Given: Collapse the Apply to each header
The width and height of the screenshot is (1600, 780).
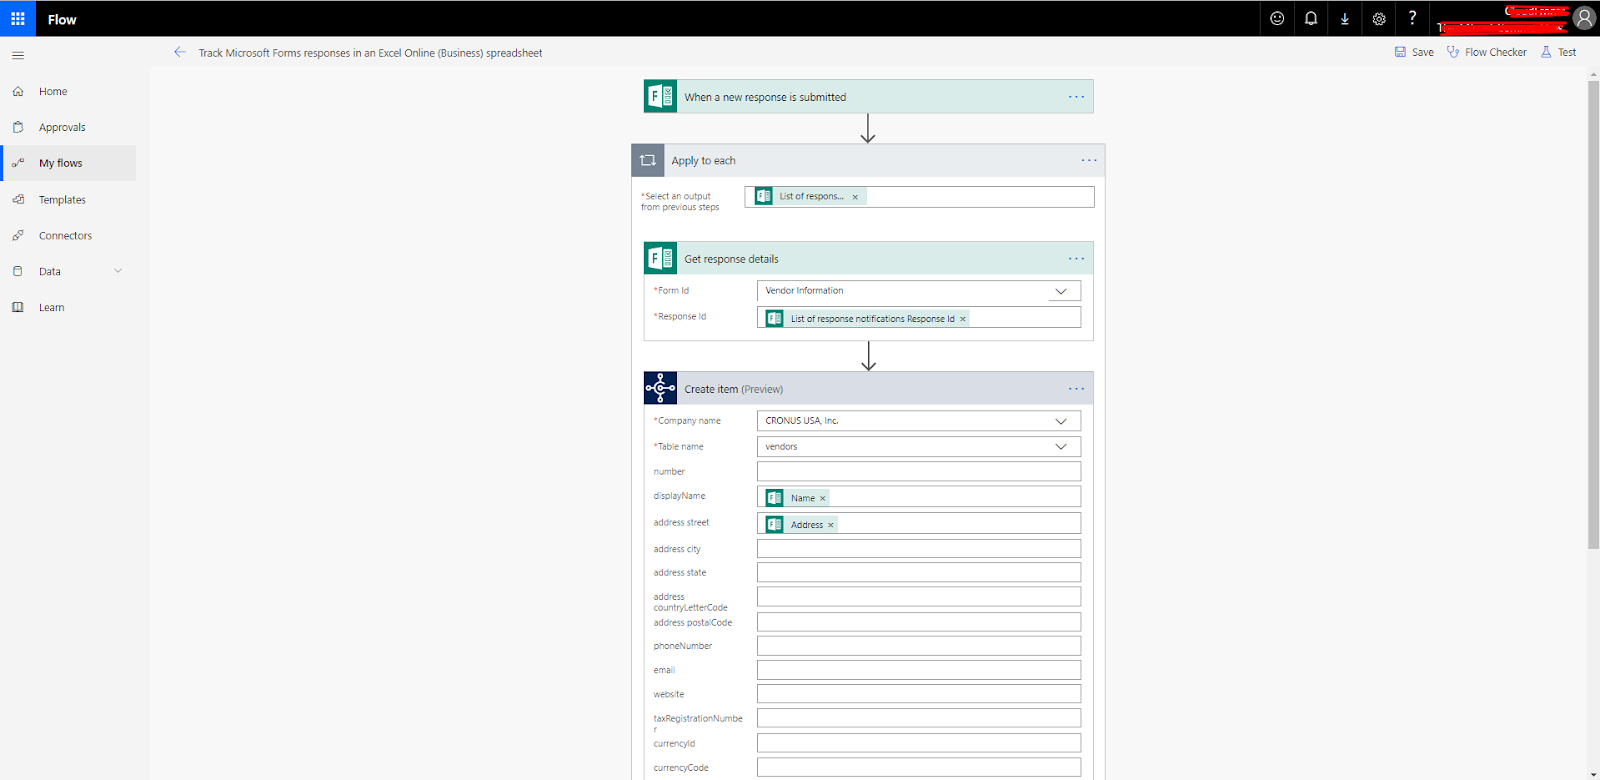Looking at the screenshot, I should click(868, 160).
